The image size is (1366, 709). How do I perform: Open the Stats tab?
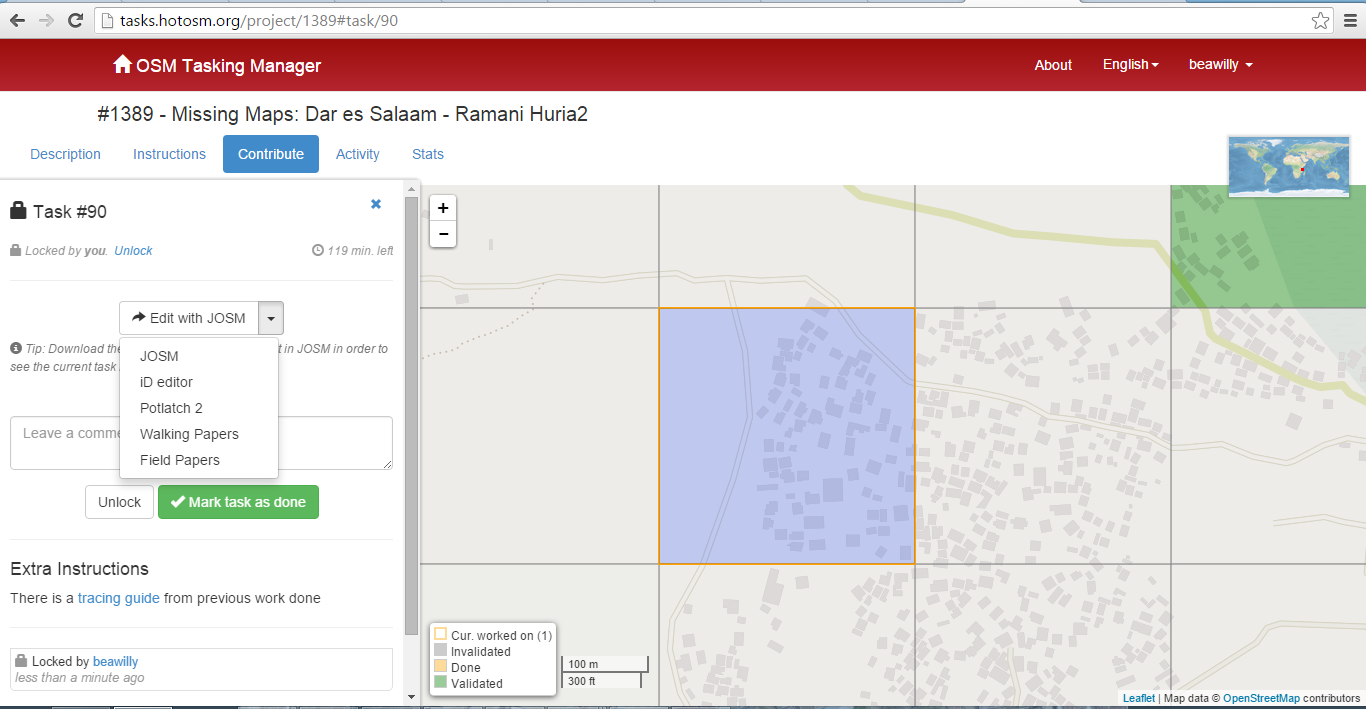(x=428, y=154)
